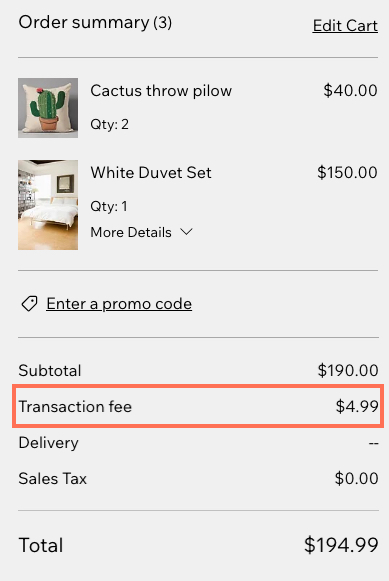The width and height of the screenshot is (389, 581).
Task: Click the $4.99 transaction fee amount
Action: (357, 406)
